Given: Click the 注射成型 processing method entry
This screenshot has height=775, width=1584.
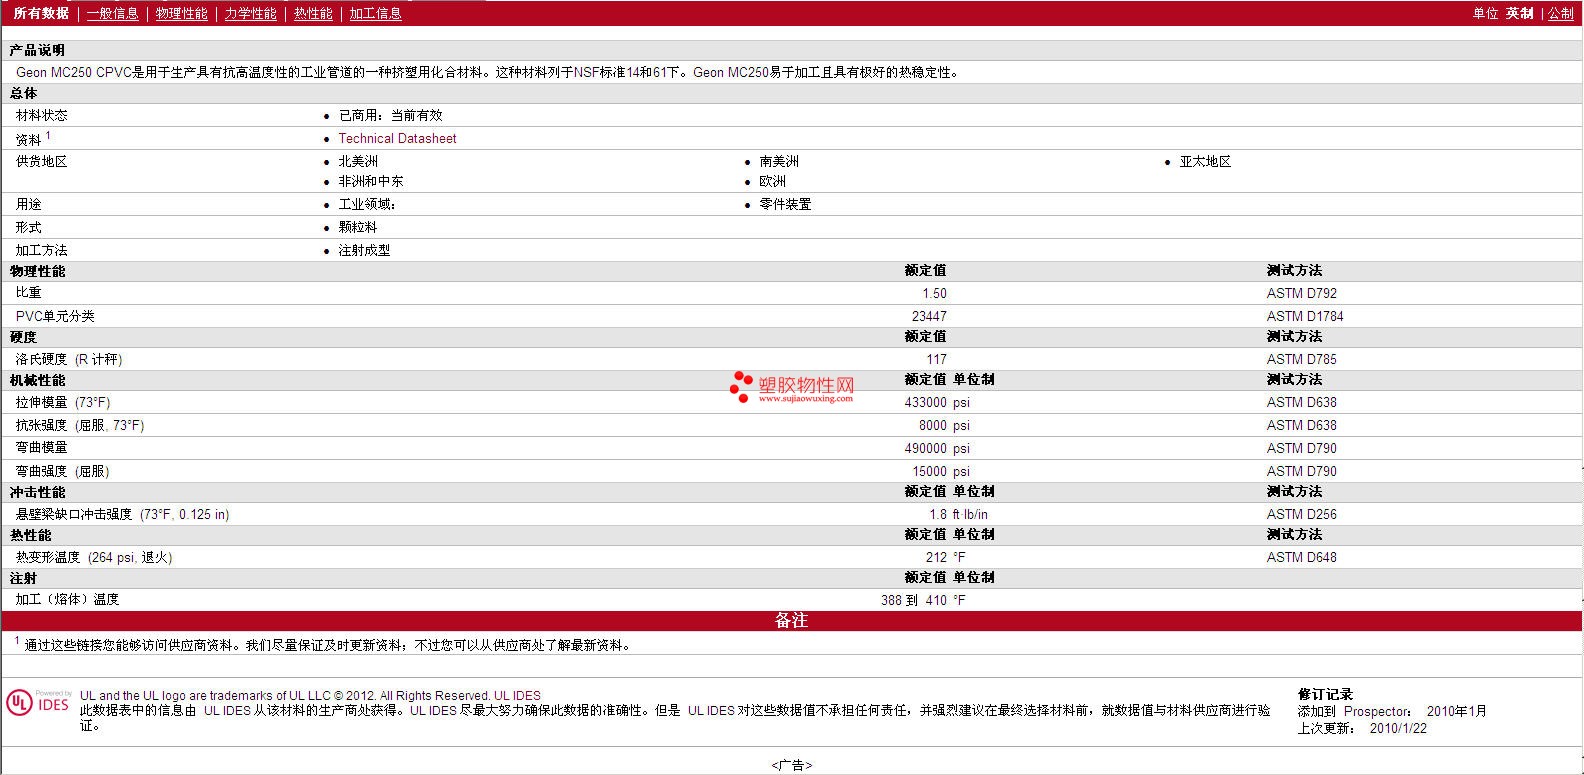Looking at the screenshot, I should pos(364,250).
